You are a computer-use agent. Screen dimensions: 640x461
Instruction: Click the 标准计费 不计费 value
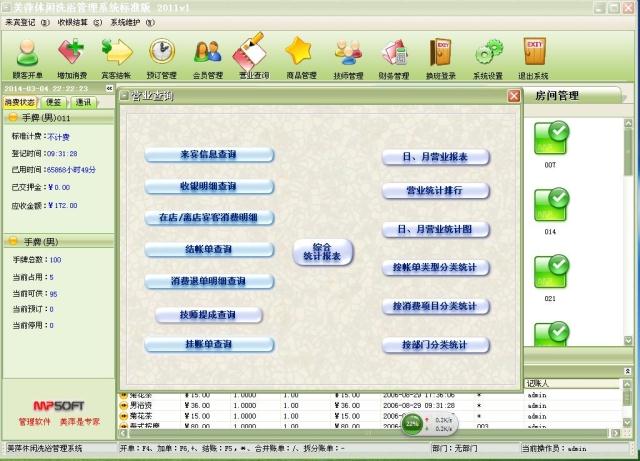[x=58, y=137]
